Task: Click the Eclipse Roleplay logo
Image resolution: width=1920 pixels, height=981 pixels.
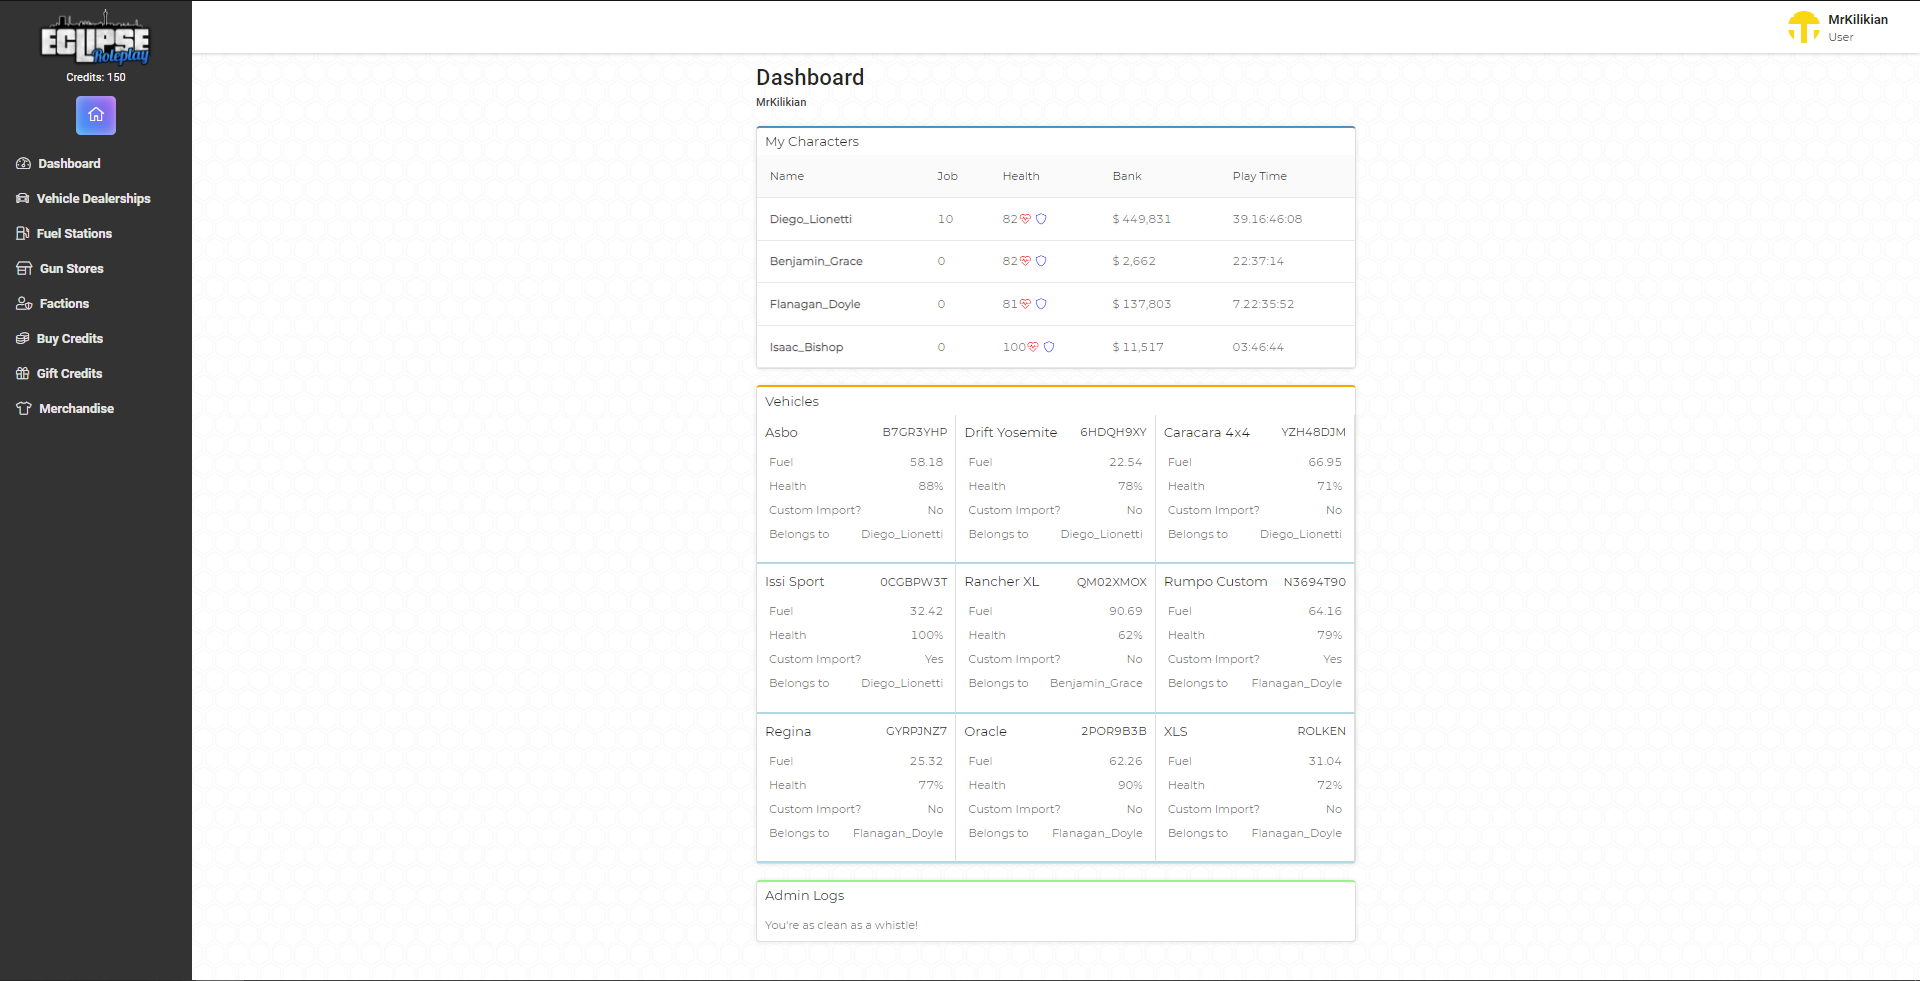Action: pos(95,40)
